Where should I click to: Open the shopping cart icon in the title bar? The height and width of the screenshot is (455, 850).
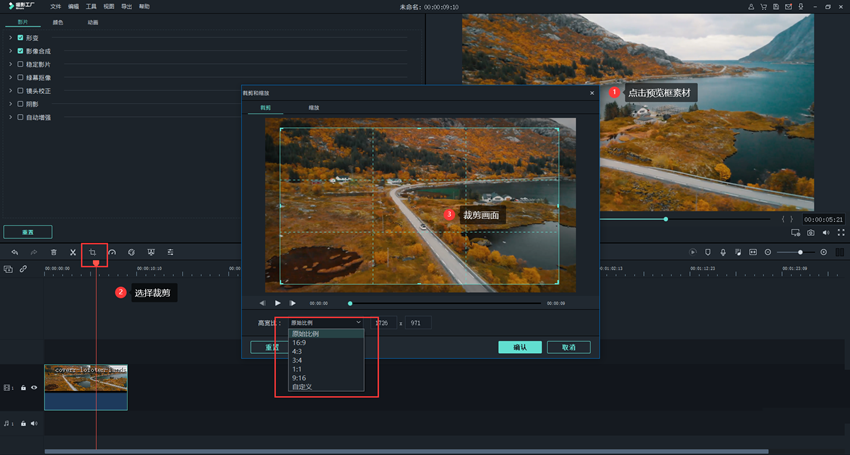[x=763, y=7]
